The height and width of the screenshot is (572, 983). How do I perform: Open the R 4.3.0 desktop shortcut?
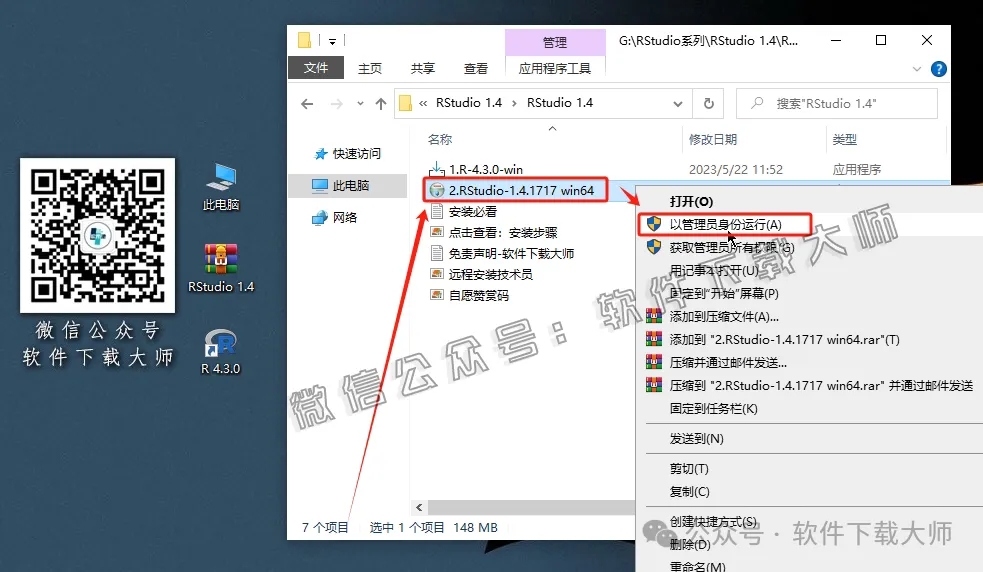point(221,352)
